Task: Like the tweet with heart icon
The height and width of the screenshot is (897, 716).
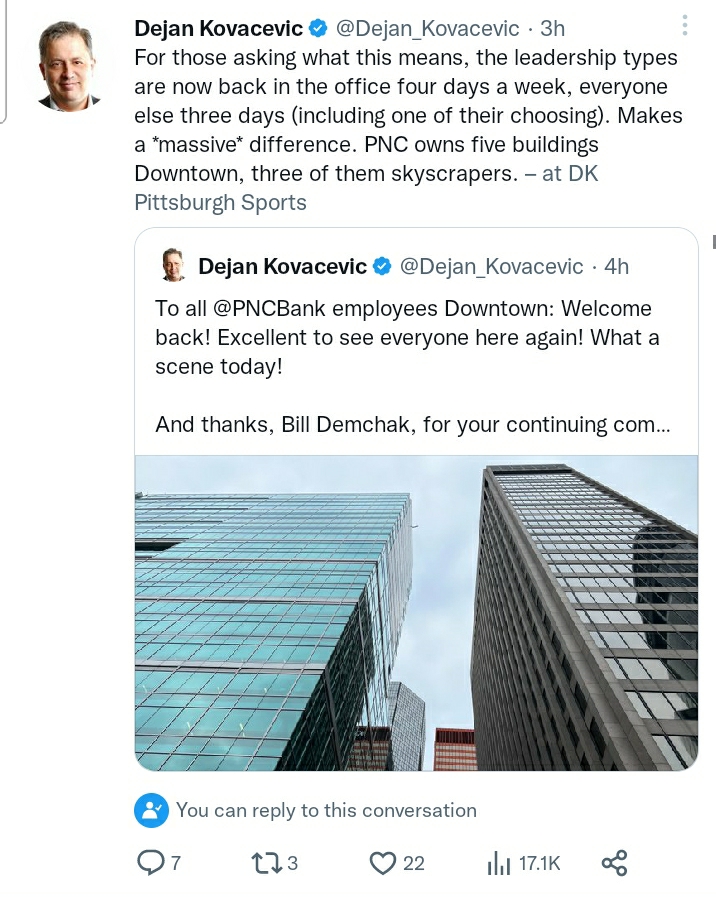Action: tap(383, 862)
